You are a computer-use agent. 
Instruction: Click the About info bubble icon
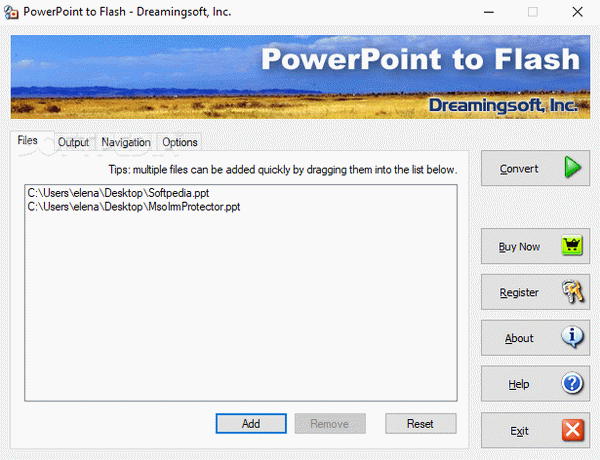(x=572, y=337)
